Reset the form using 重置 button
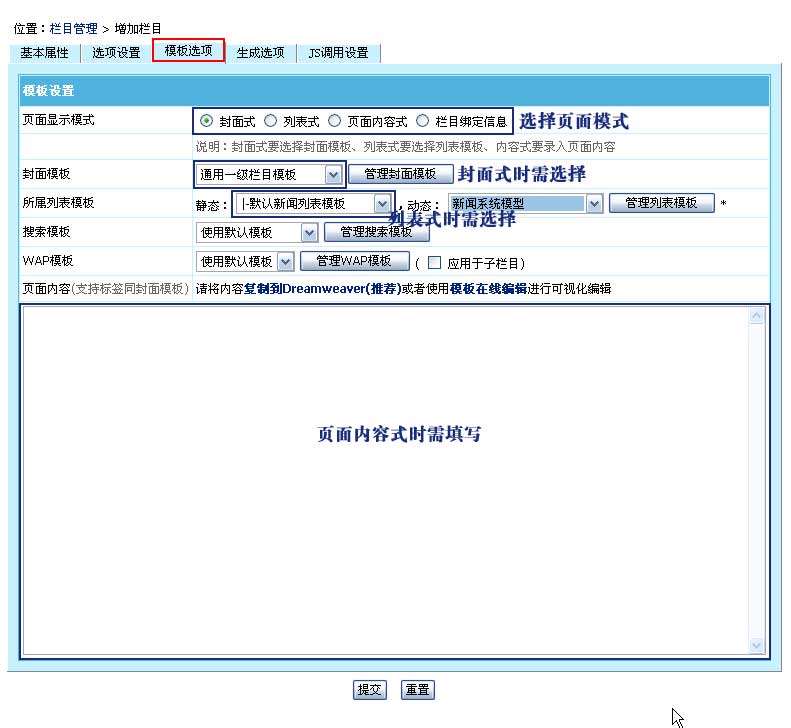 click(417, 690)
